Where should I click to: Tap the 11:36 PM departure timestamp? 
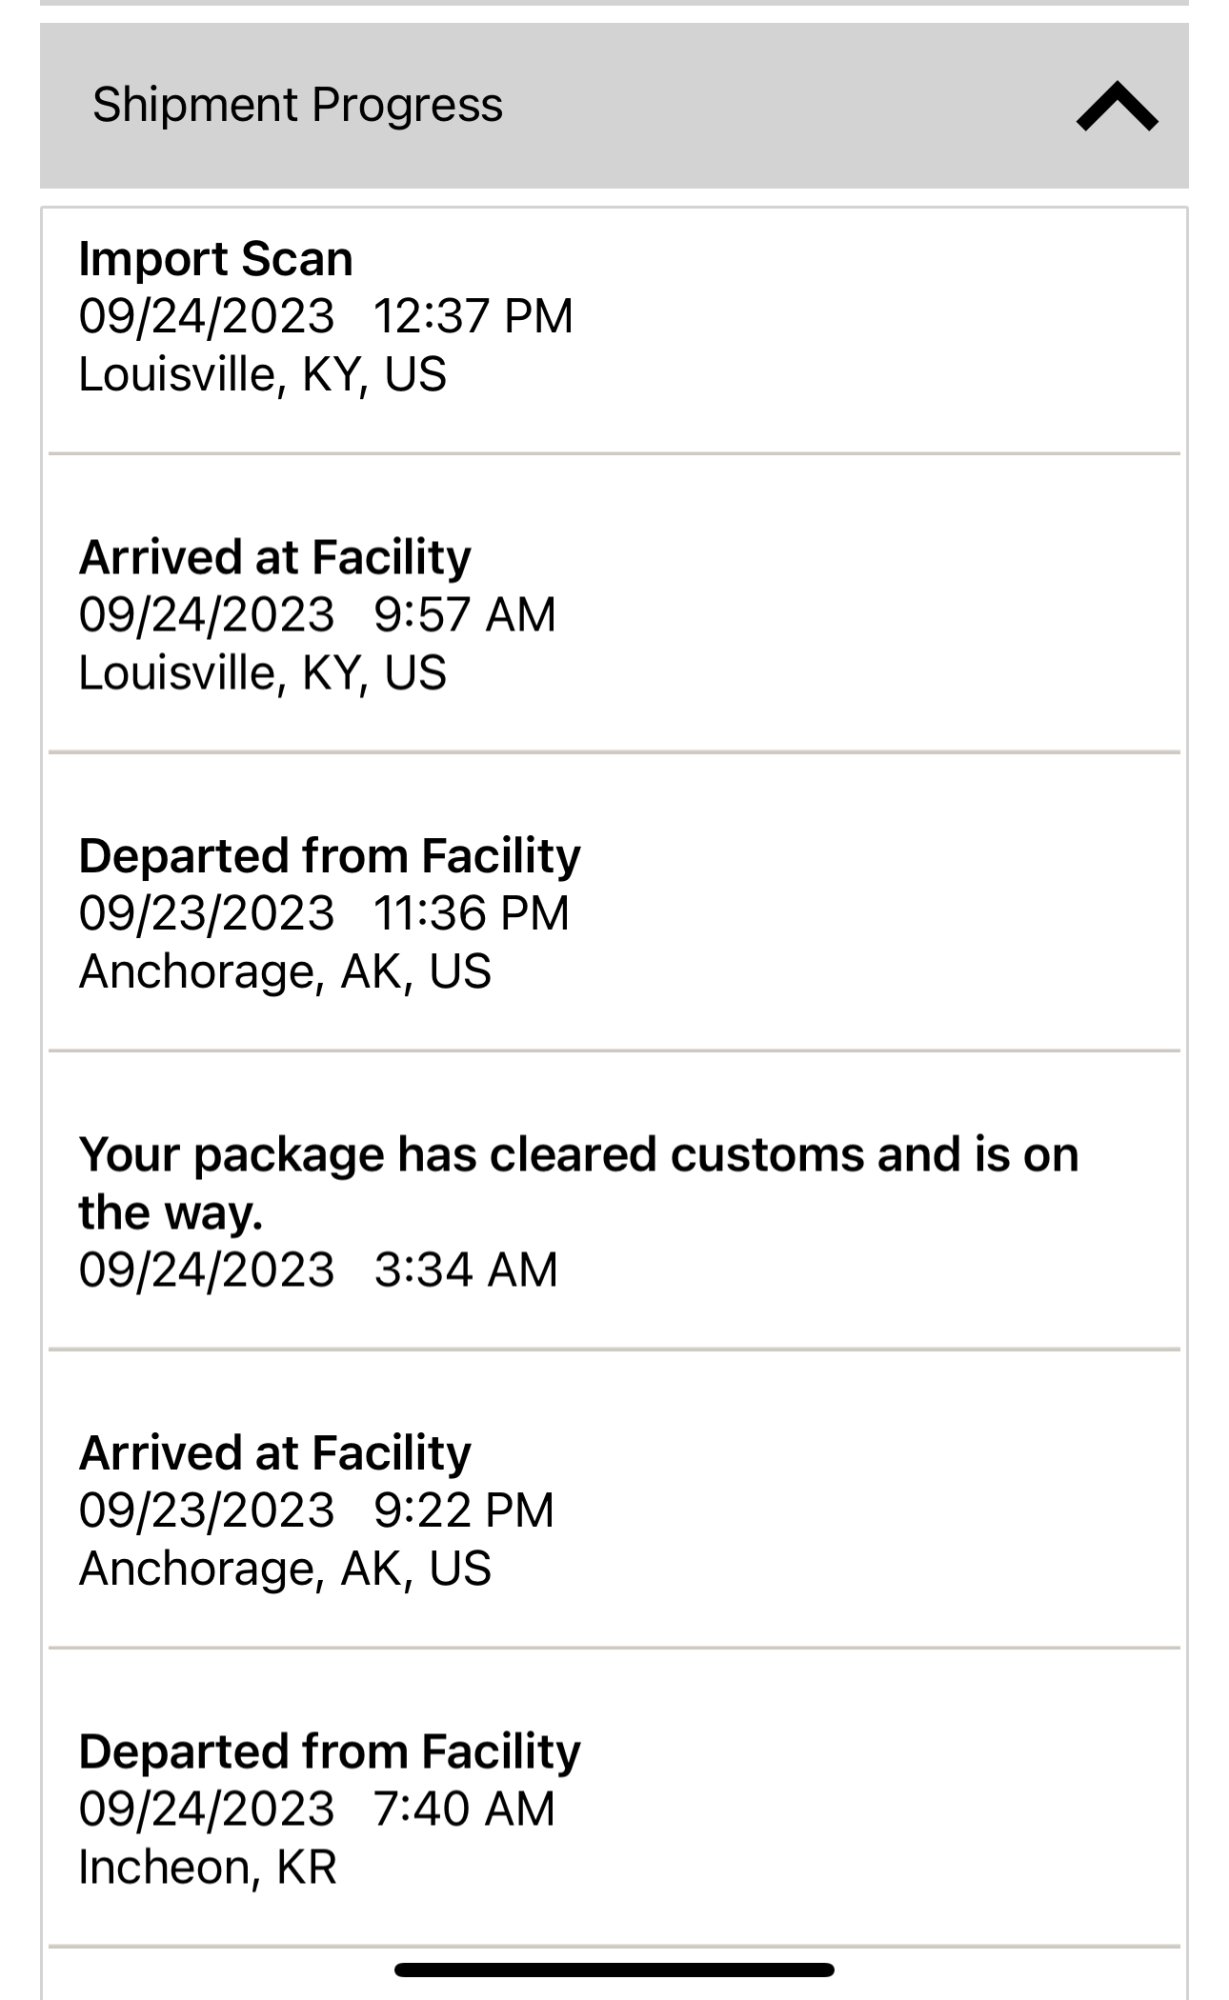pyautogui.click(x=324, y=913)
